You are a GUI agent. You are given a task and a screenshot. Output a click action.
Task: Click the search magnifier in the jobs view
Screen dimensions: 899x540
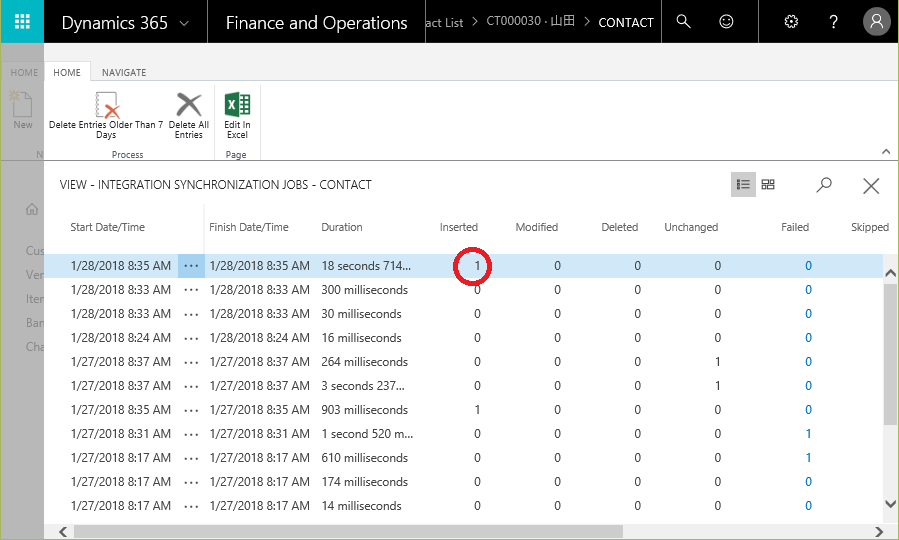coord(824,185)
